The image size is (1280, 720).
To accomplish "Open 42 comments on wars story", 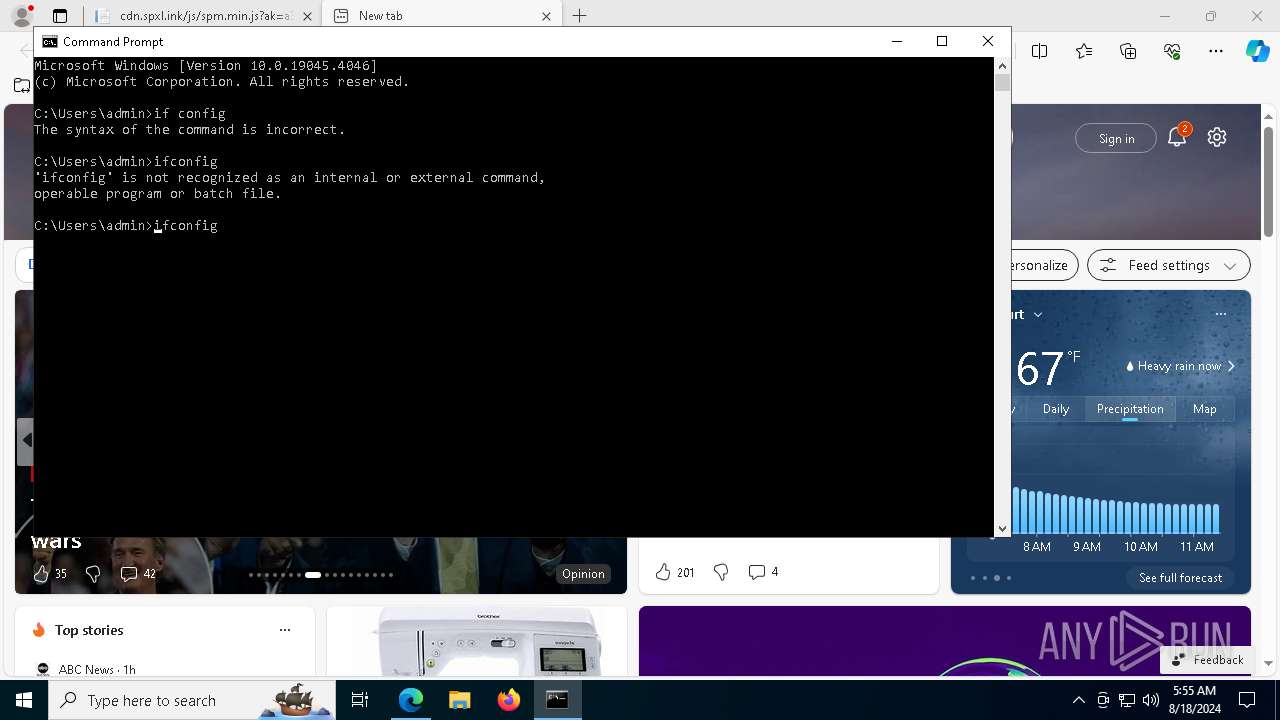I will (138, 574).
